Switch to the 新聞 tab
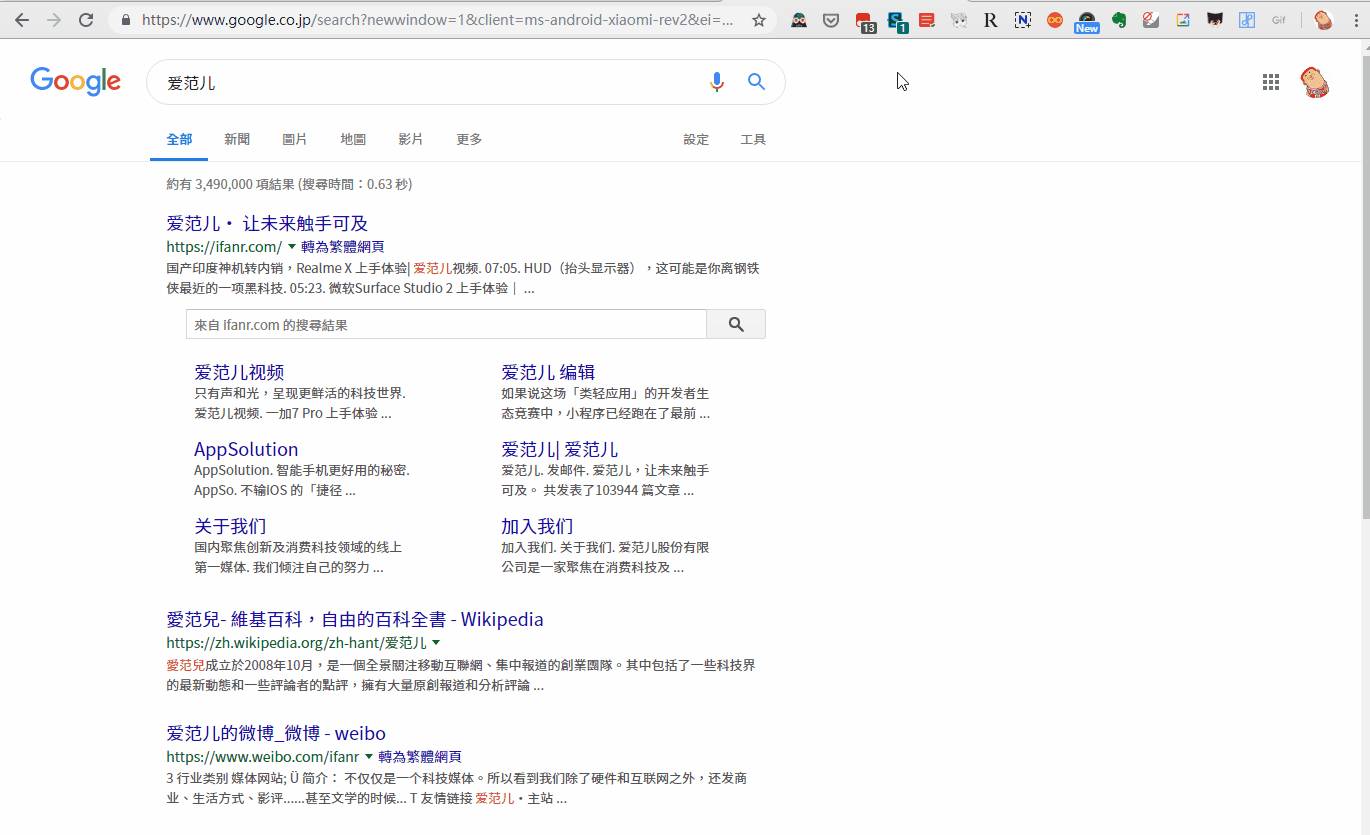The width and height of the screenshot is (1370, 835). pos(237,139)
